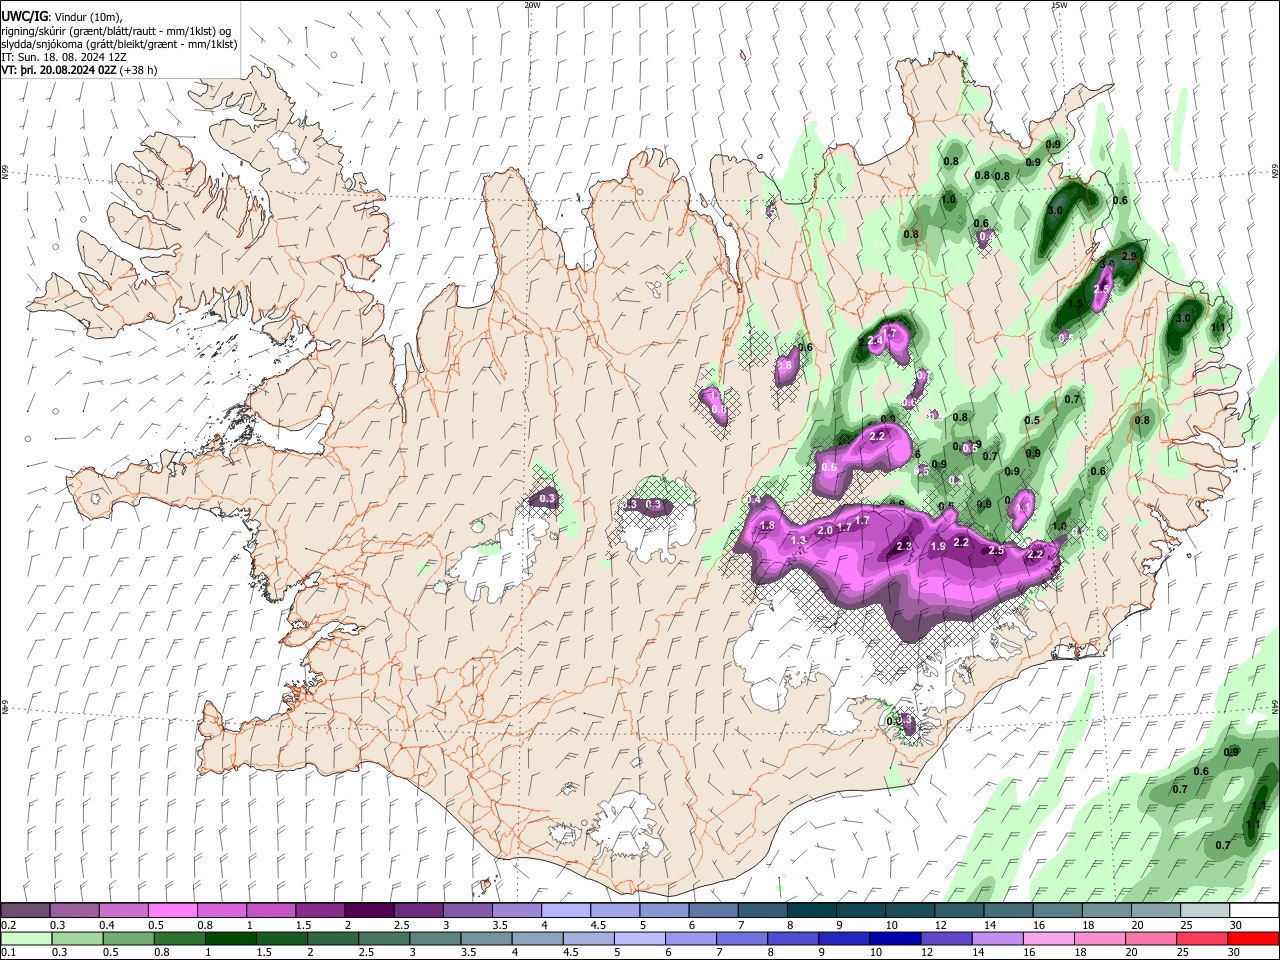Click the purple 12 swatch in the rain scale
The image size is (1280, 960).
point(946,939)
